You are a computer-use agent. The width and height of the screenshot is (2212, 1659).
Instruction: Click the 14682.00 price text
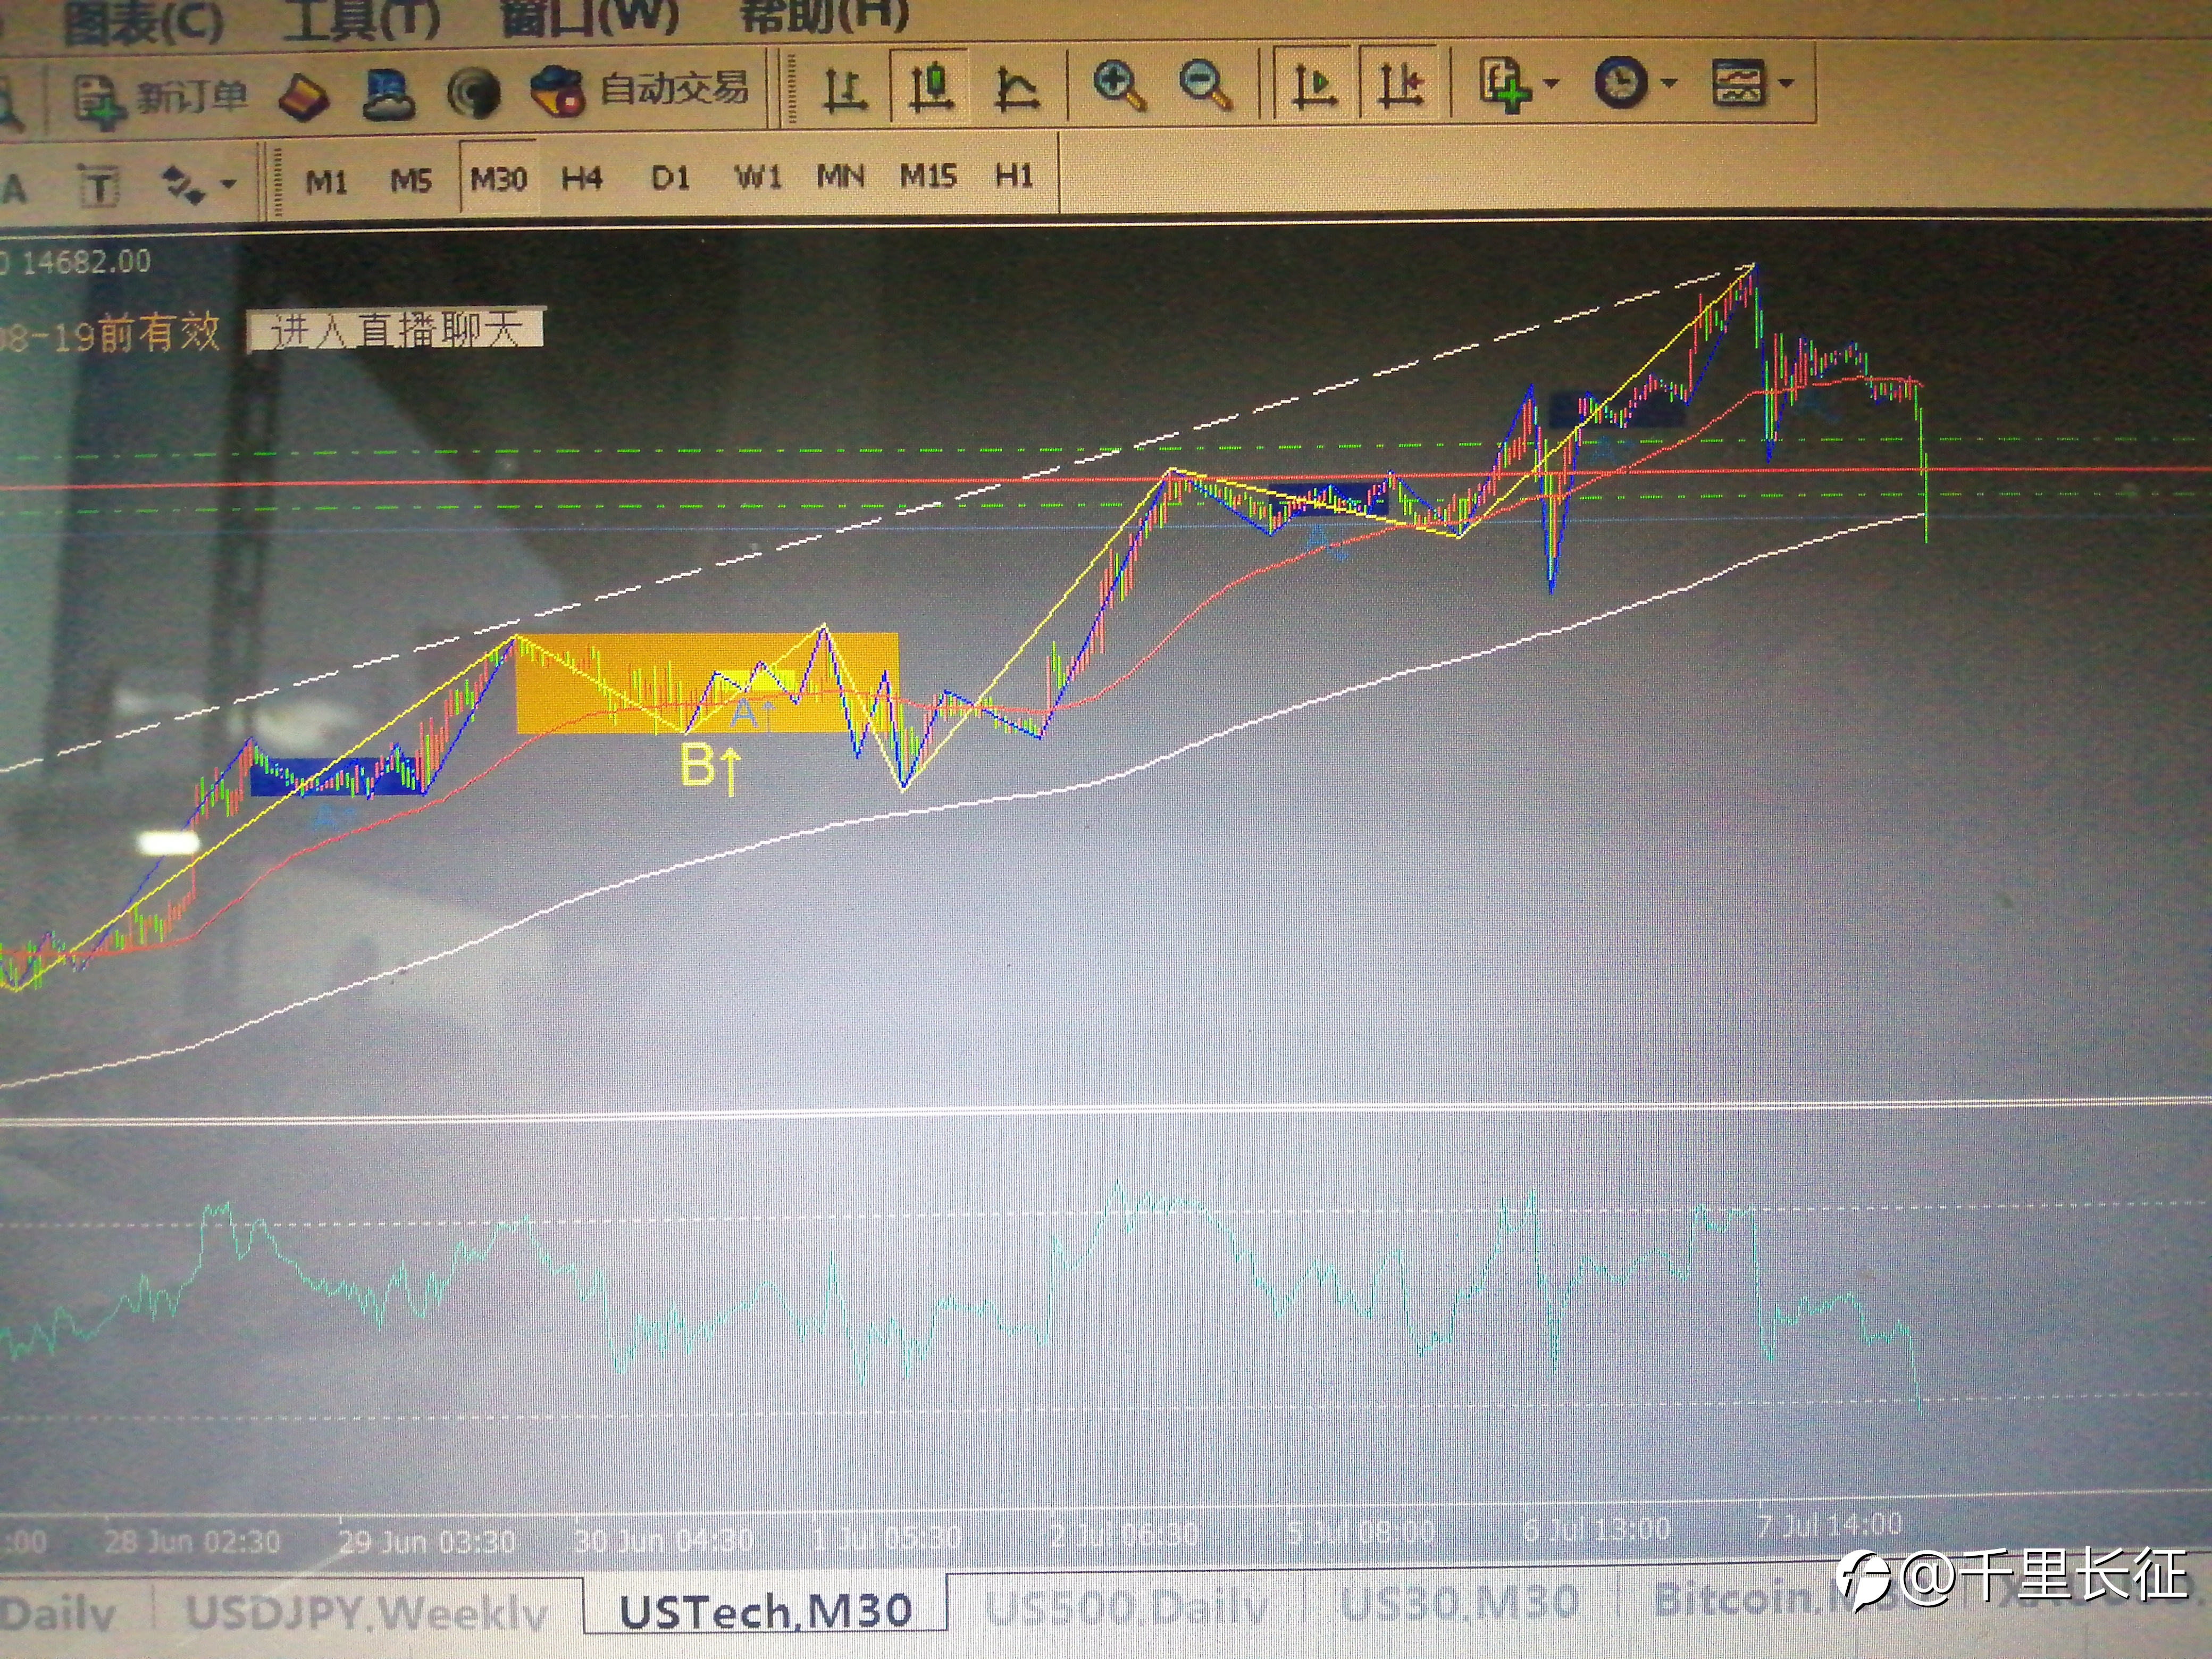tap(86, 263)
